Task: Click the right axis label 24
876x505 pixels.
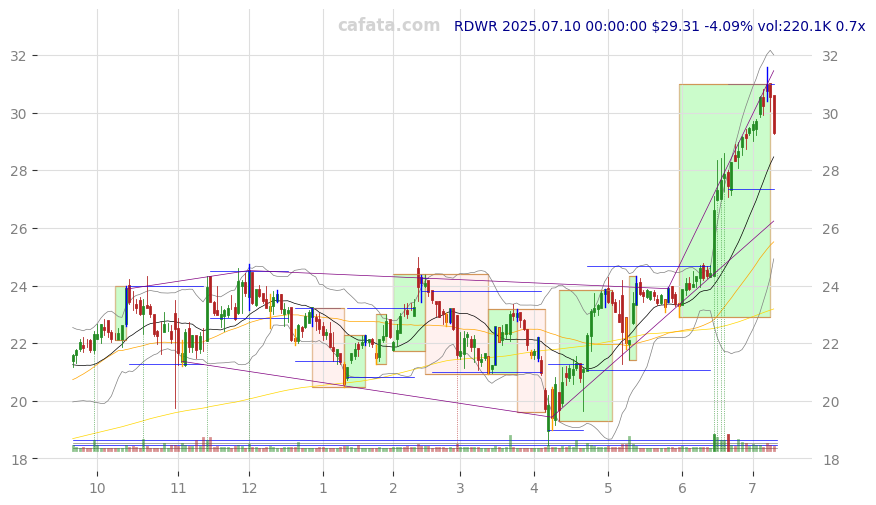Action: coord(830,287)
